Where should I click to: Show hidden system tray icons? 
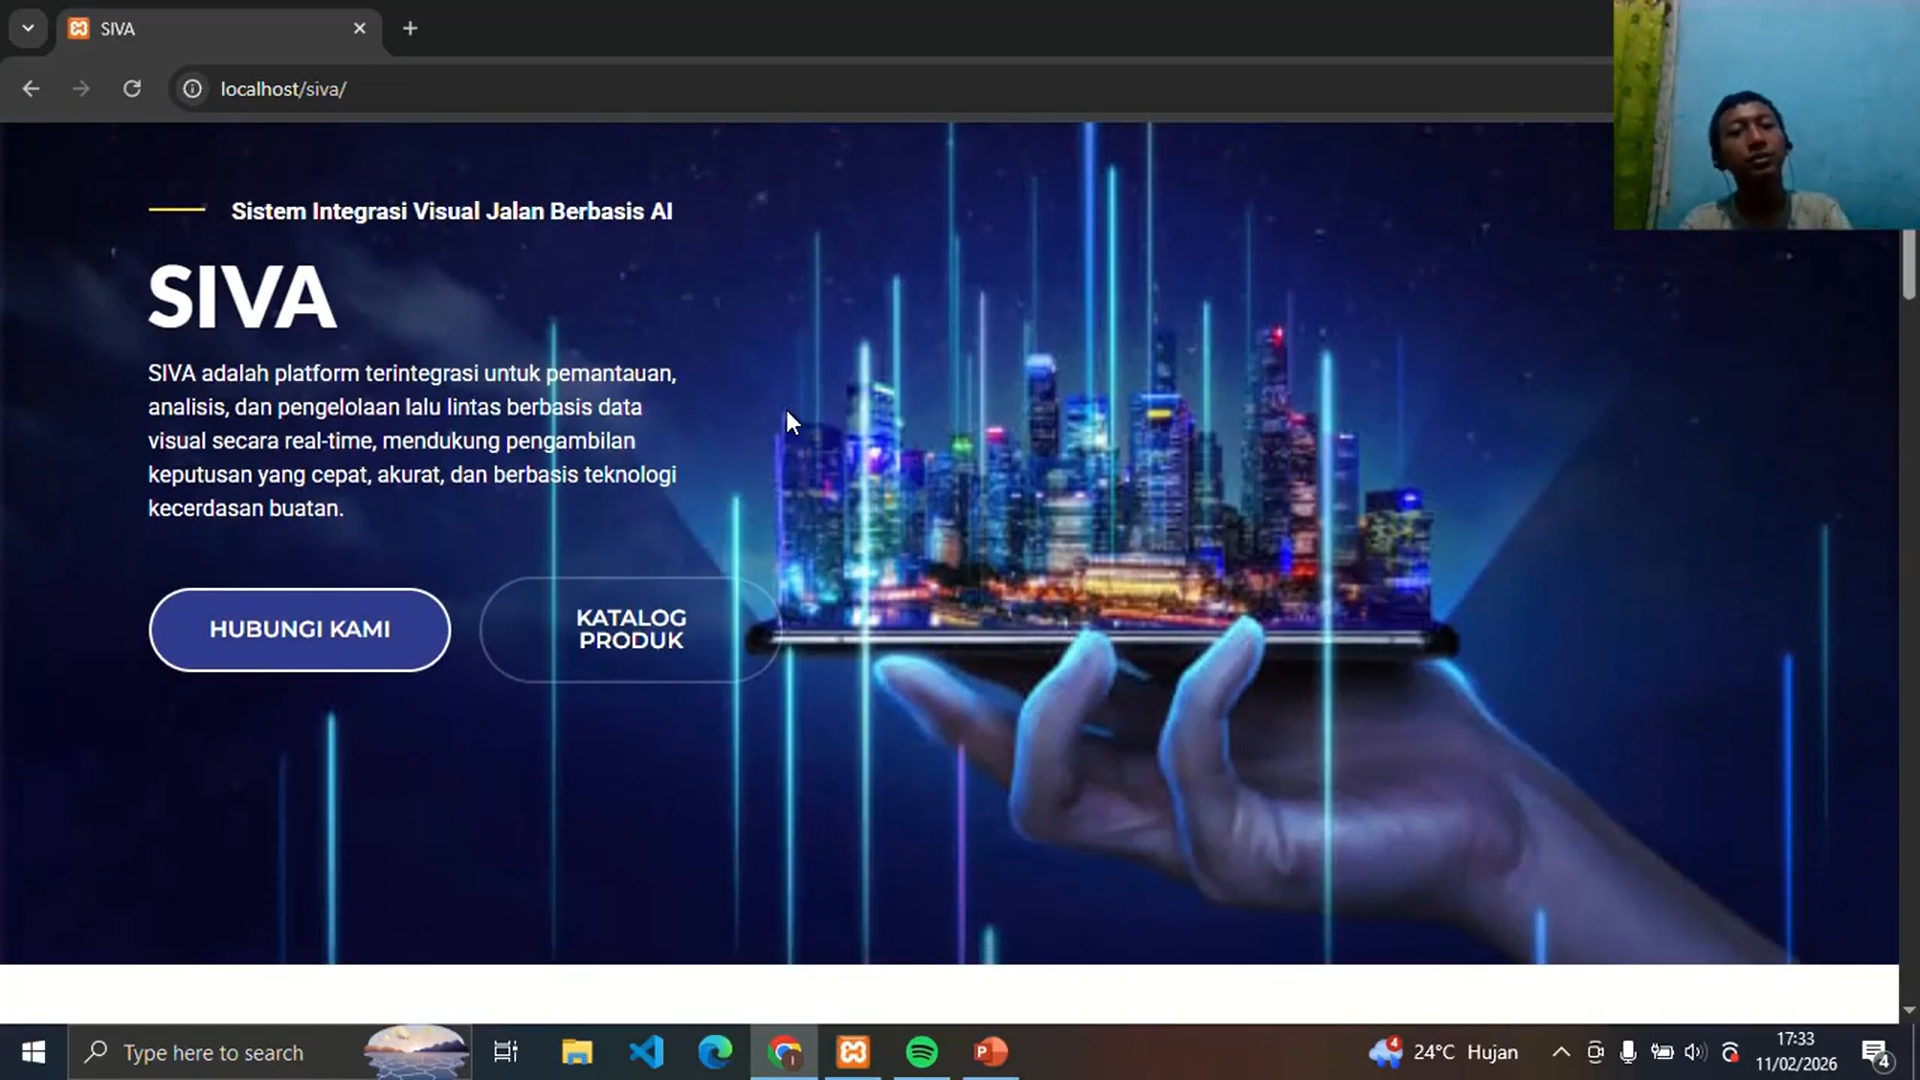point(1560,1052)
